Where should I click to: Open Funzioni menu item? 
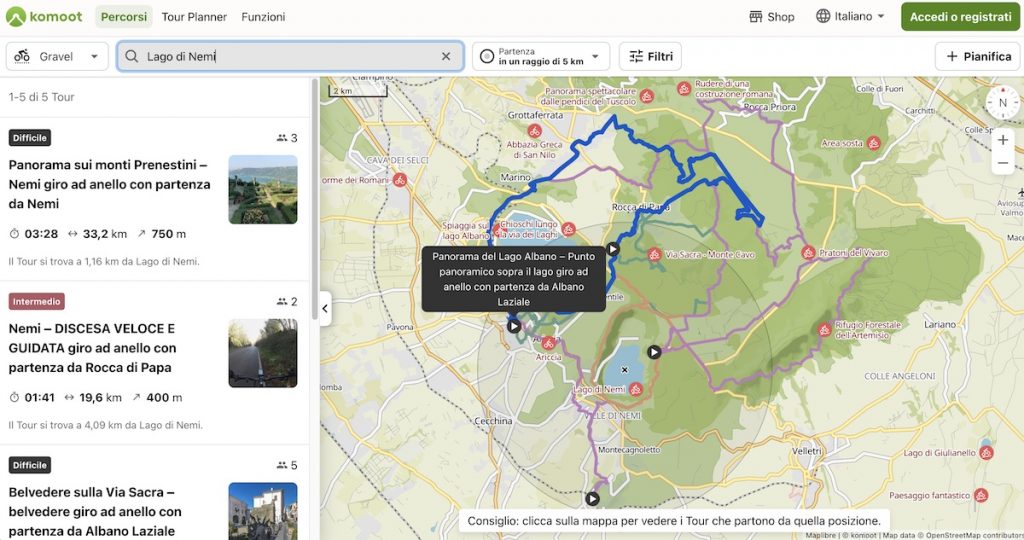point(263,17)
